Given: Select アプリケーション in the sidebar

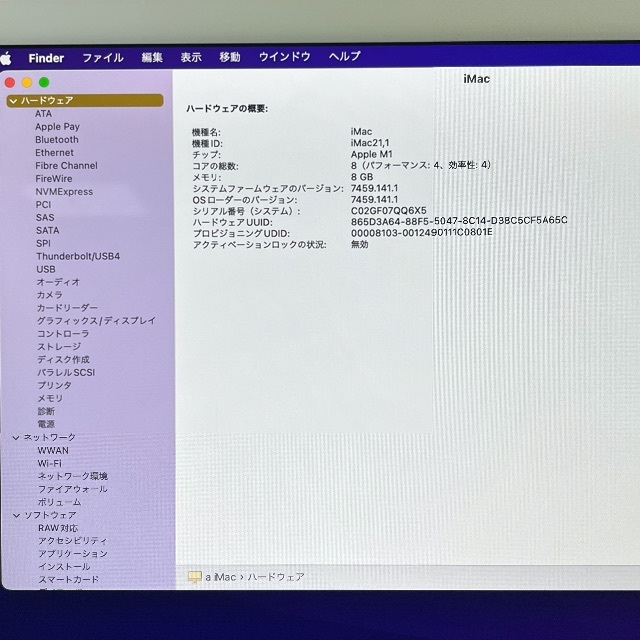Looking at the screenshot, I should [73, 554].
